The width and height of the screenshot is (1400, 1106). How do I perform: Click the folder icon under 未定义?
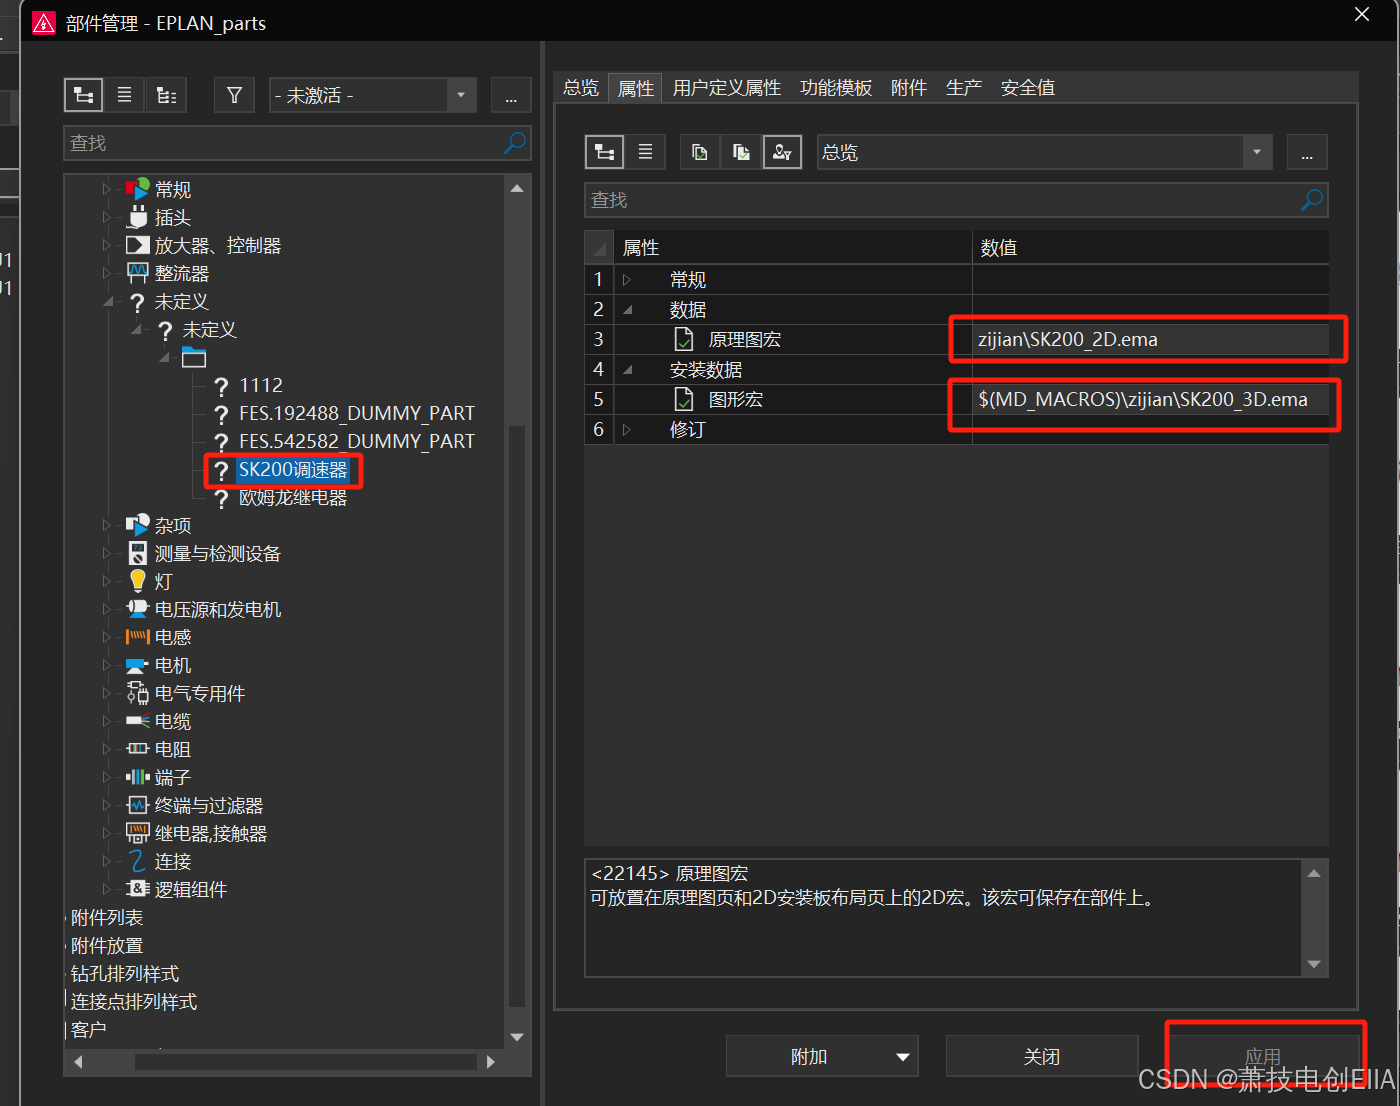pos(194,357)
